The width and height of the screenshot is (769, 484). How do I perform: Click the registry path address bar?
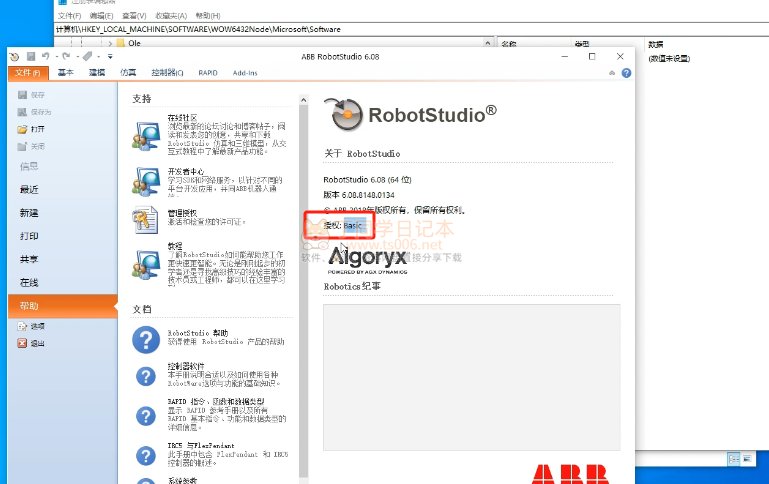point(412,29)
